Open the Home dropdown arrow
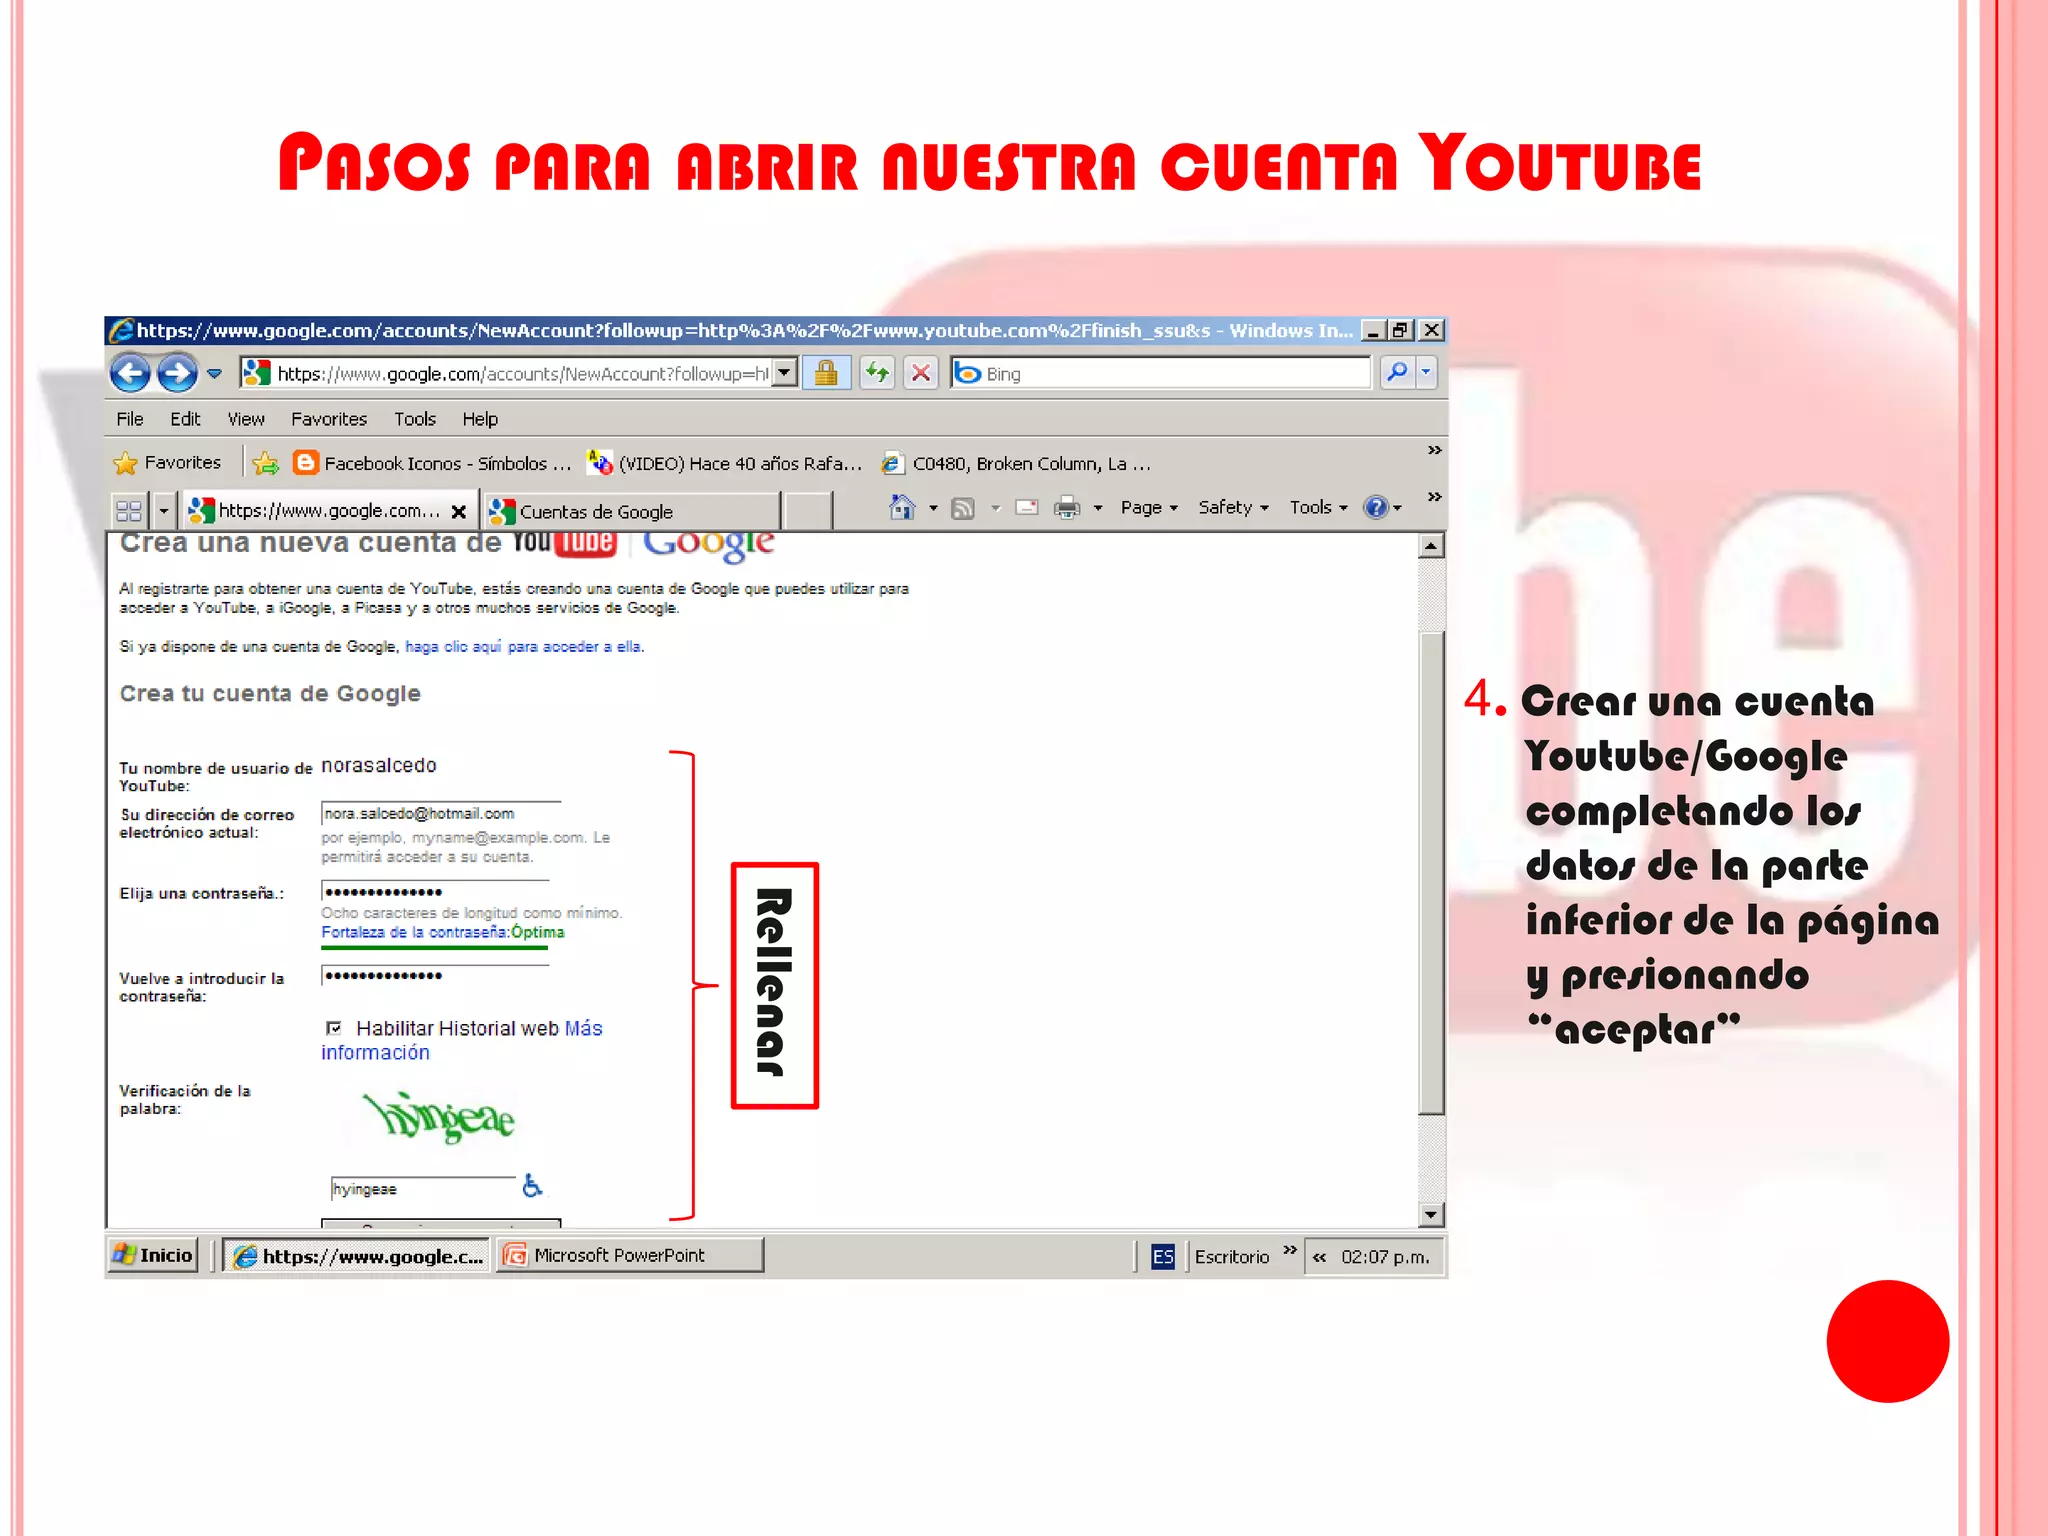 coord(933,508)
